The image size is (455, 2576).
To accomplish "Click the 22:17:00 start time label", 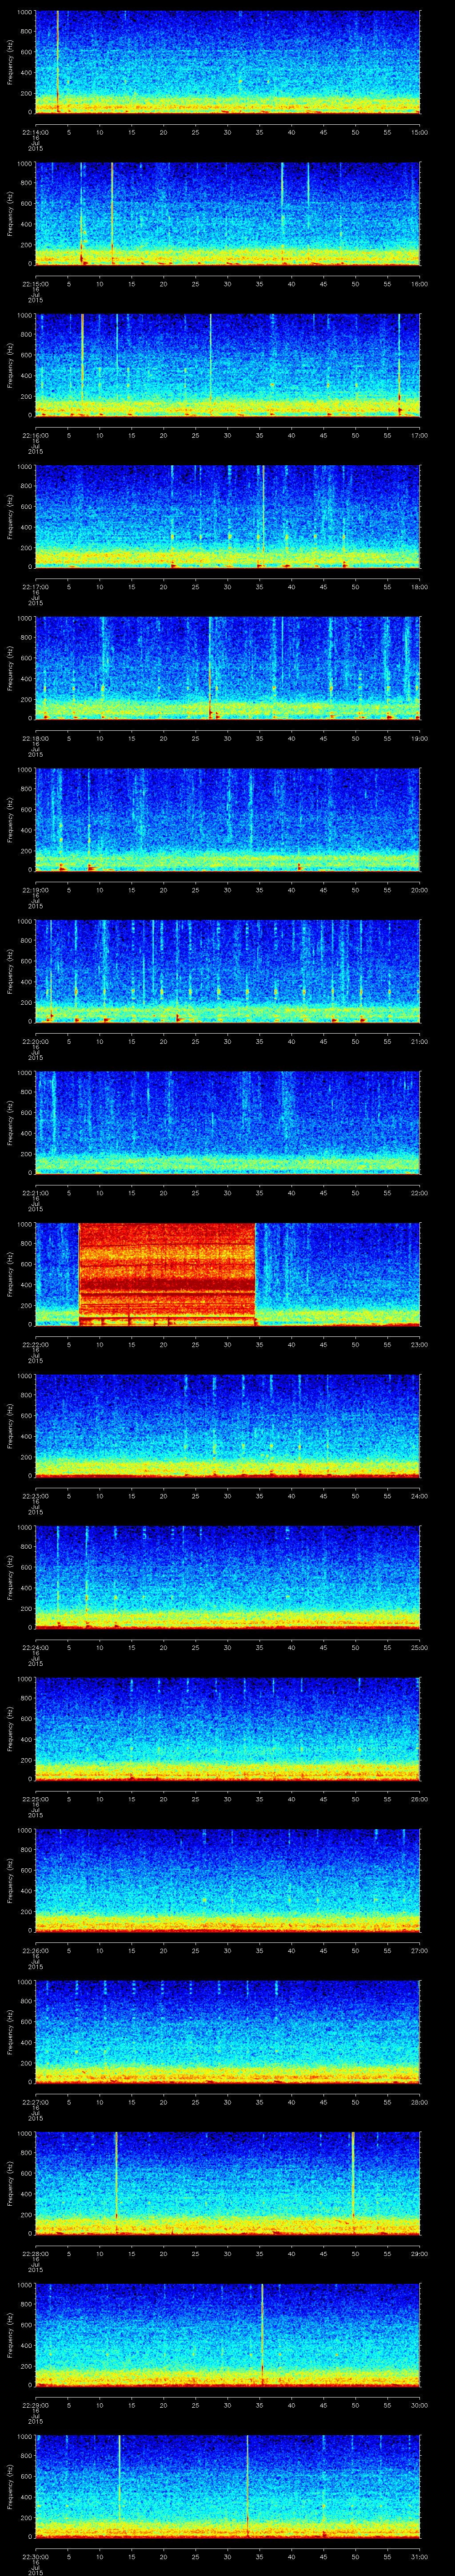I will [35, 587].
